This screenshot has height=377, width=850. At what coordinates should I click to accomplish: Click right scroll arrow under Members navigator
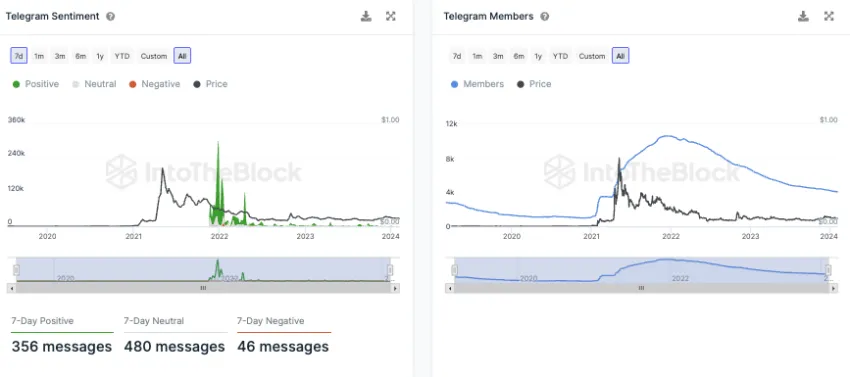coord(833,289)
